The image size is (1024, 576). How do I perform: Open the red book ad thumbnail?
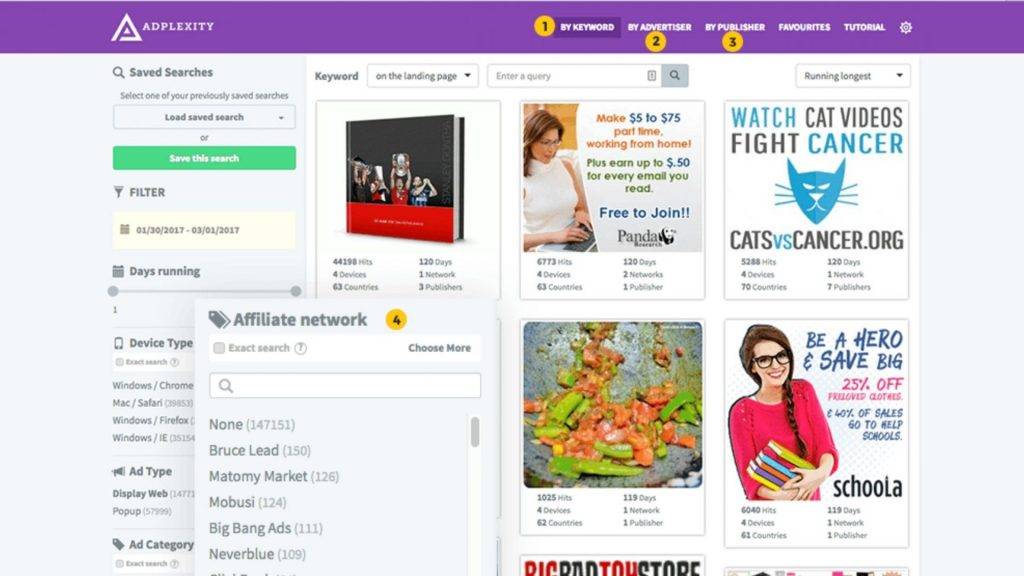click(x=408, y=178)
